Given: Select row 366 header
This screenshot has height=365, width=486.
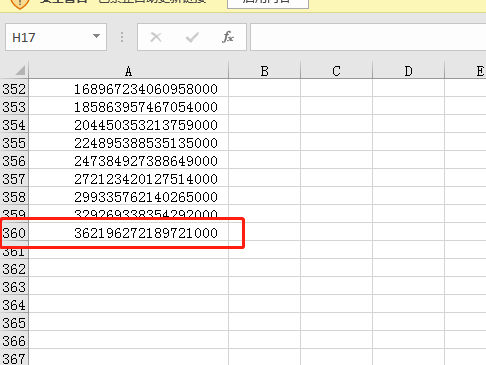Looking at the screenshot, I should pos(14,341).
